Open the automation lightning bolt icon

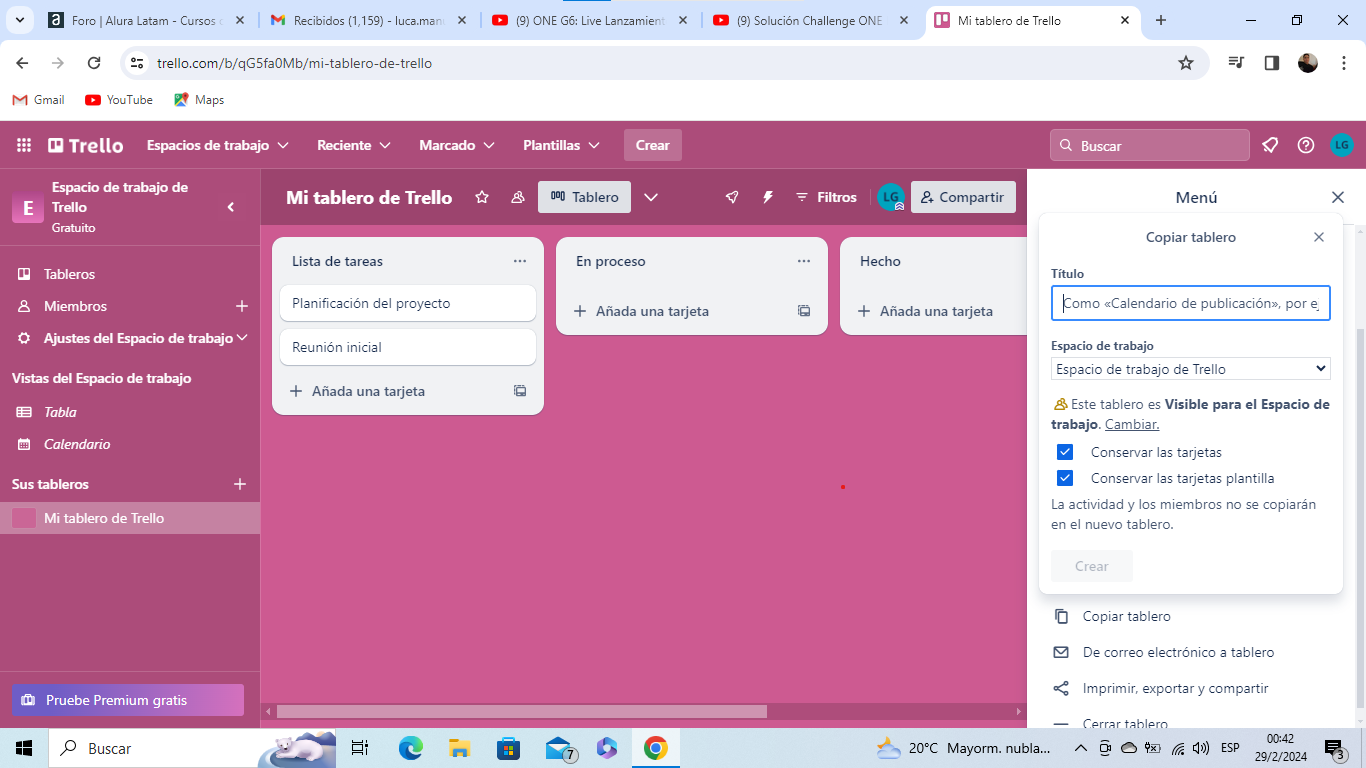click(768, 197)
